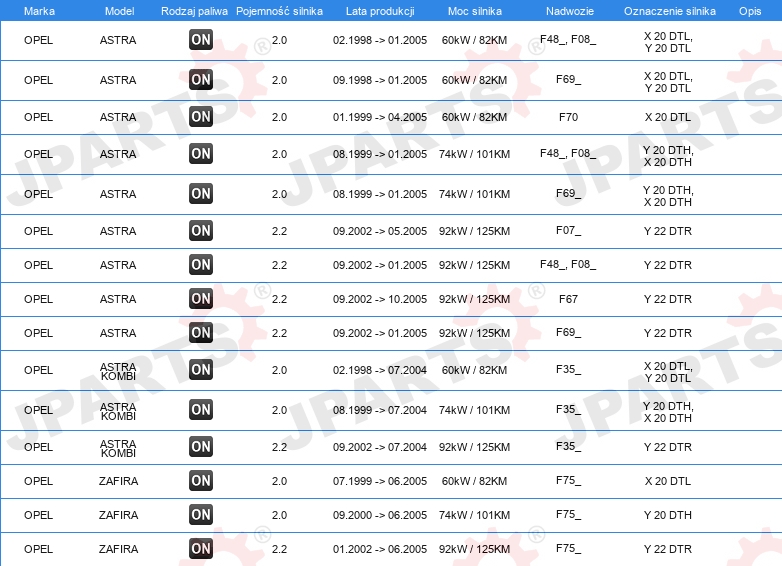This screenshot has width=782, height=566.
Task: Click the ON icon in the 74kW F48_, F08_ row
Action: tap(201, 154)
